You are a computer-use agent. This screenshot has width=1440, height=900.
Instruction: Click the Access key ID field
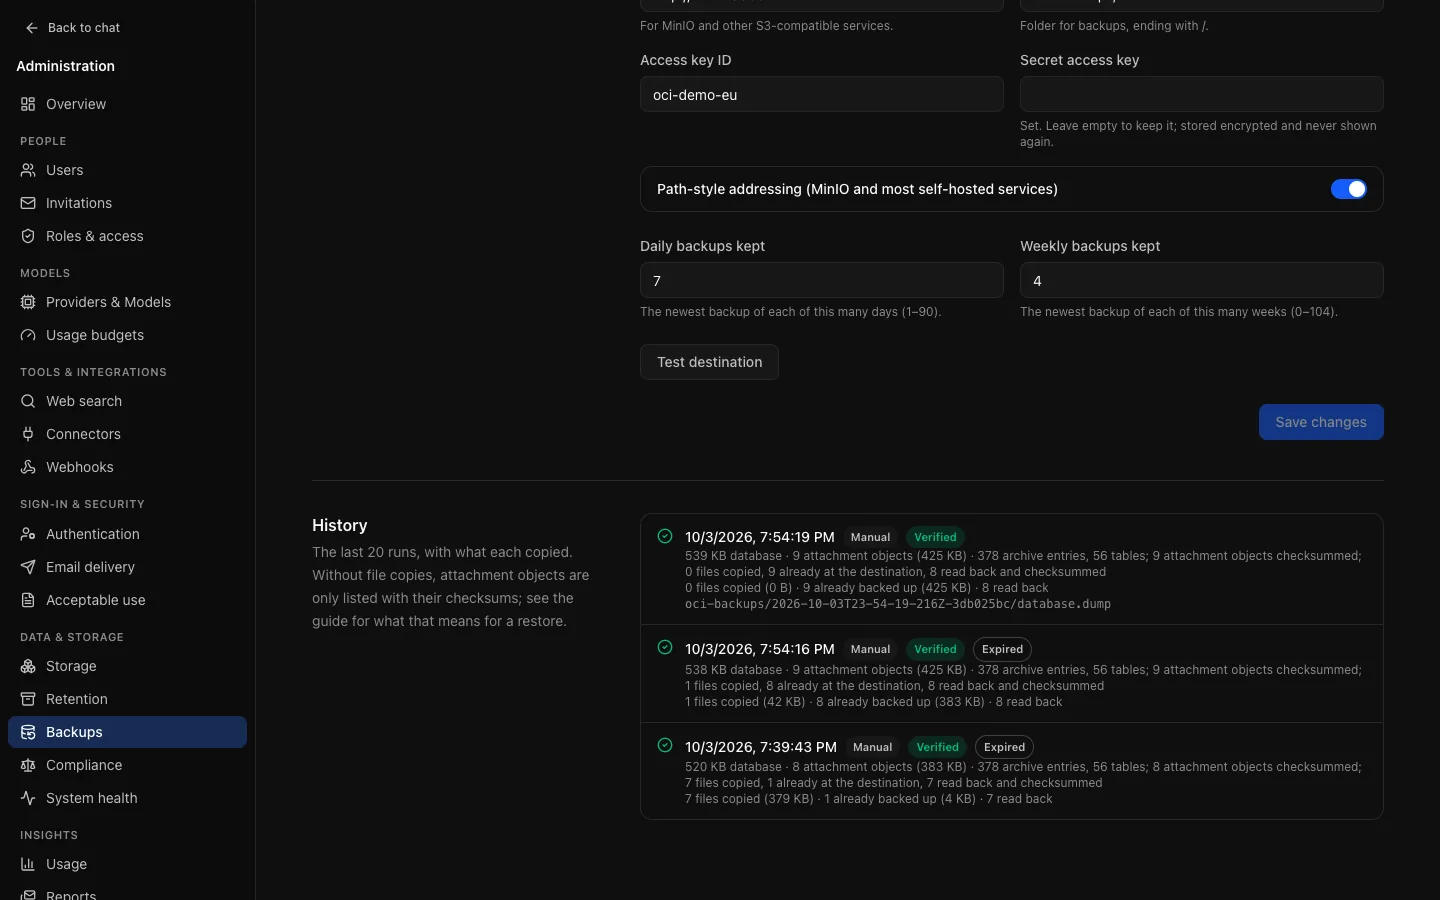click(x=821, y=95)
